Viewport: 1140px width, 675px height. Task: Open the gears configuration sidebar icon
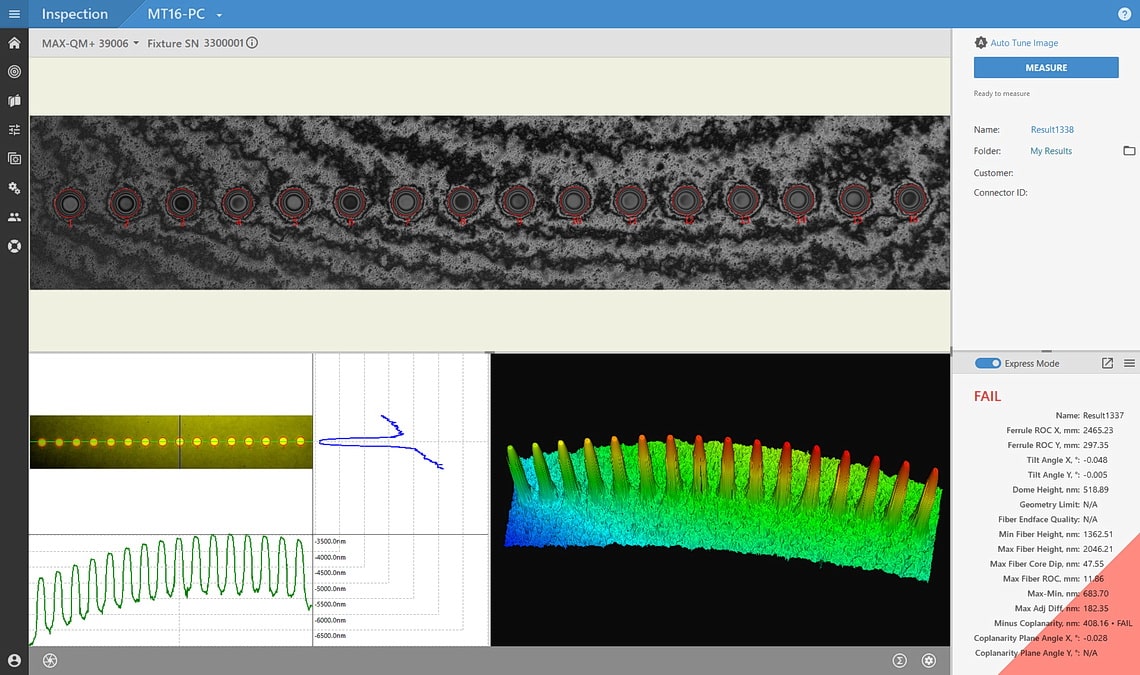(14, 188)
